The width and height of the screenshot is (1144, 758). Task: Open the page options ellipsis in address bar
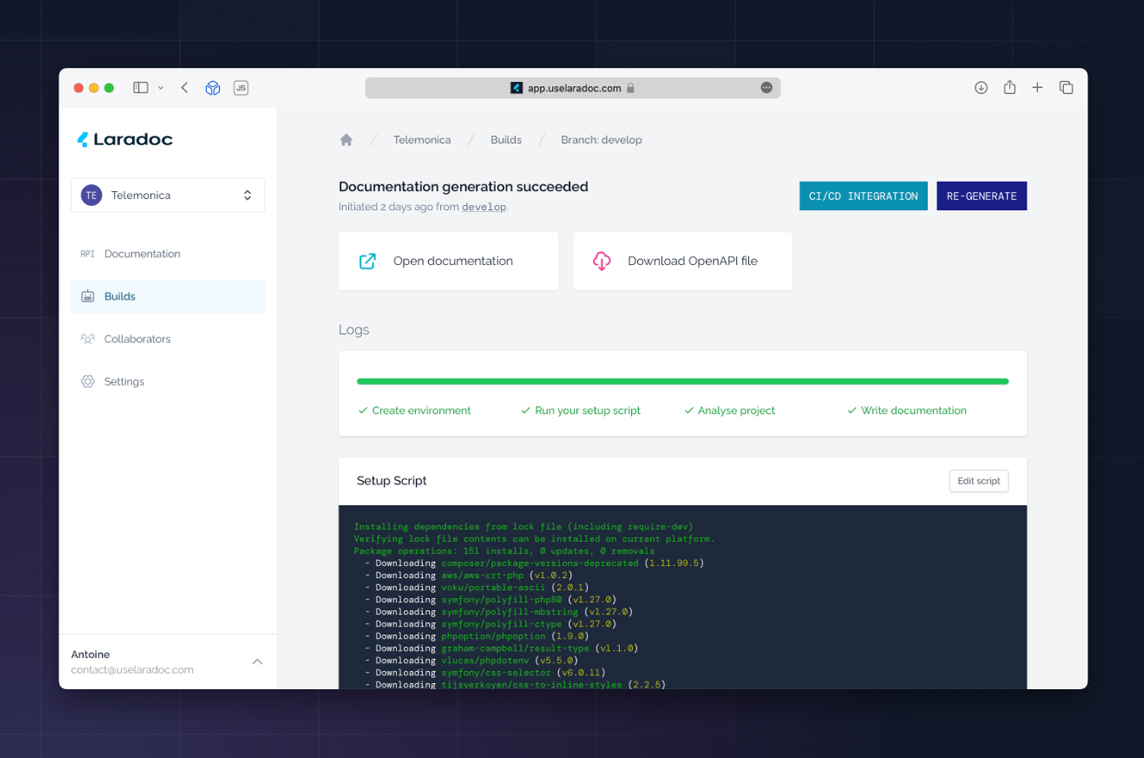(766, 88)
